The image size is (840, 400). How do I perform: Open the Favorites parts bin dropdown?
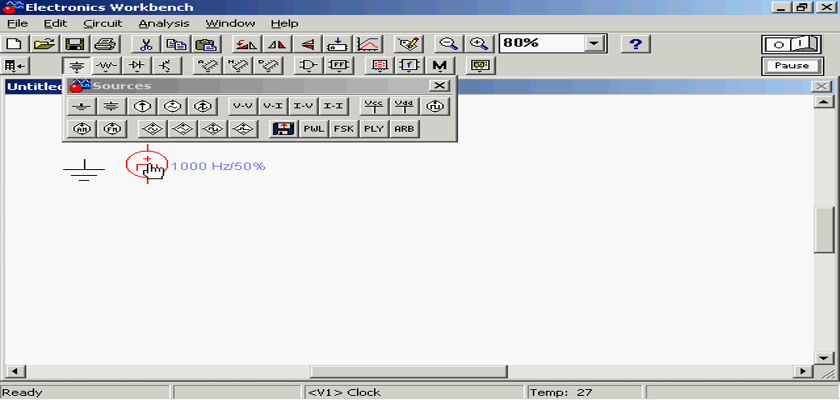coord(14,66)
